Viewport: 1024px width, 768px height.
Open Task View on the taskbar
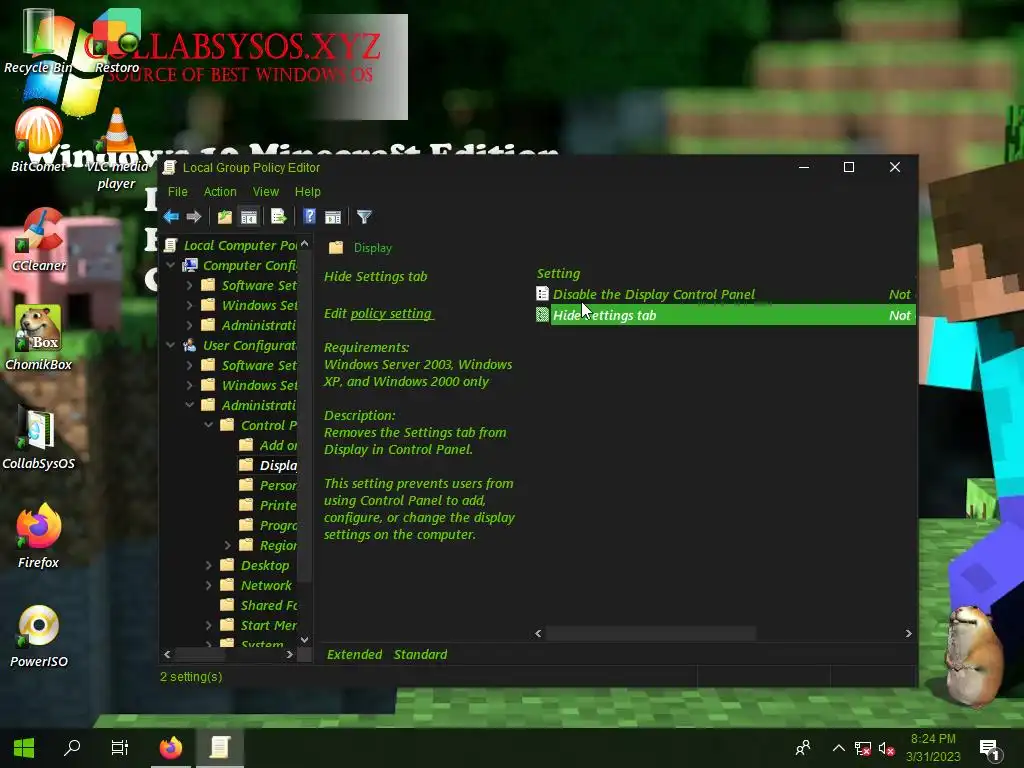(x=120, y=748)
